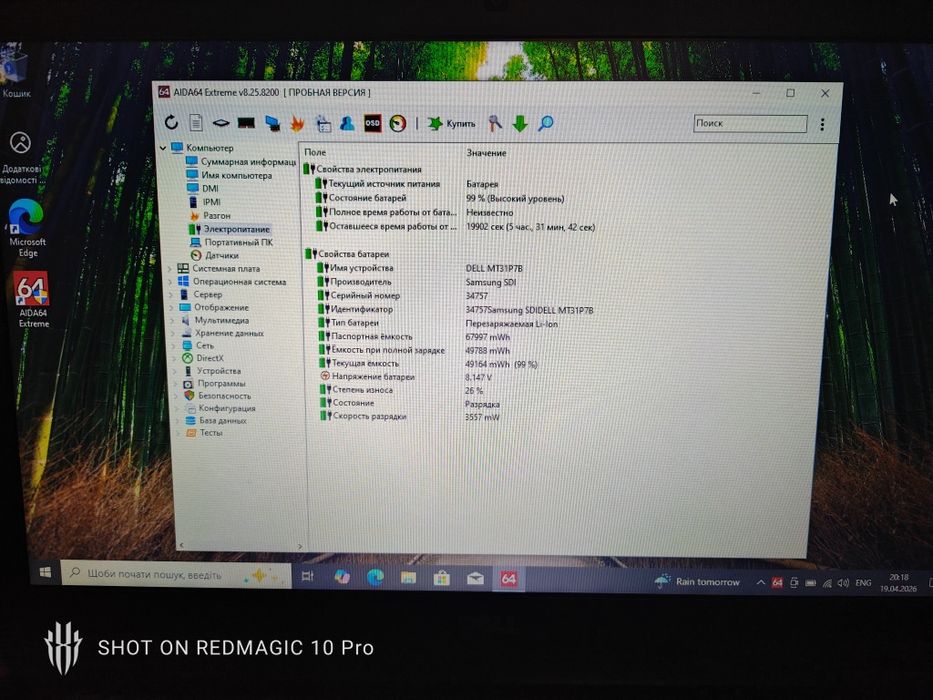Image resolution: width=933 pixels, height=700 pixels.
Task: Click the taskbar search box
Action: point(177,575)
